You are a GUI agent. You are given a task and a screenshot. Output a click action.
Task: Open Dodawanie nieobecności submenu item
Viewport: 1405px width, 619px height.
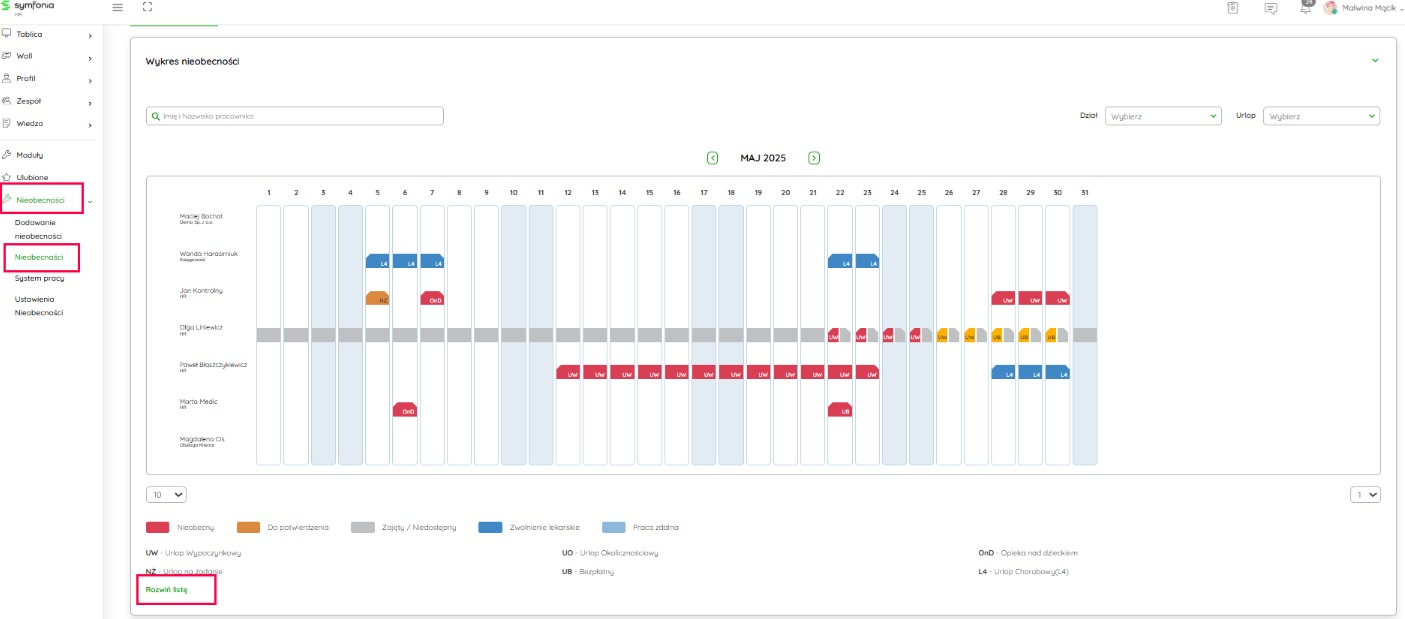coord(38,229)
